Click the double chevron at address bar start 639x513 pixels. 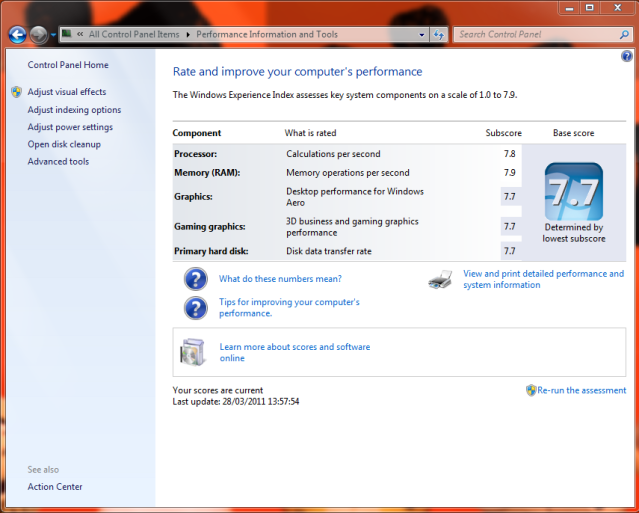click(80, 35)
